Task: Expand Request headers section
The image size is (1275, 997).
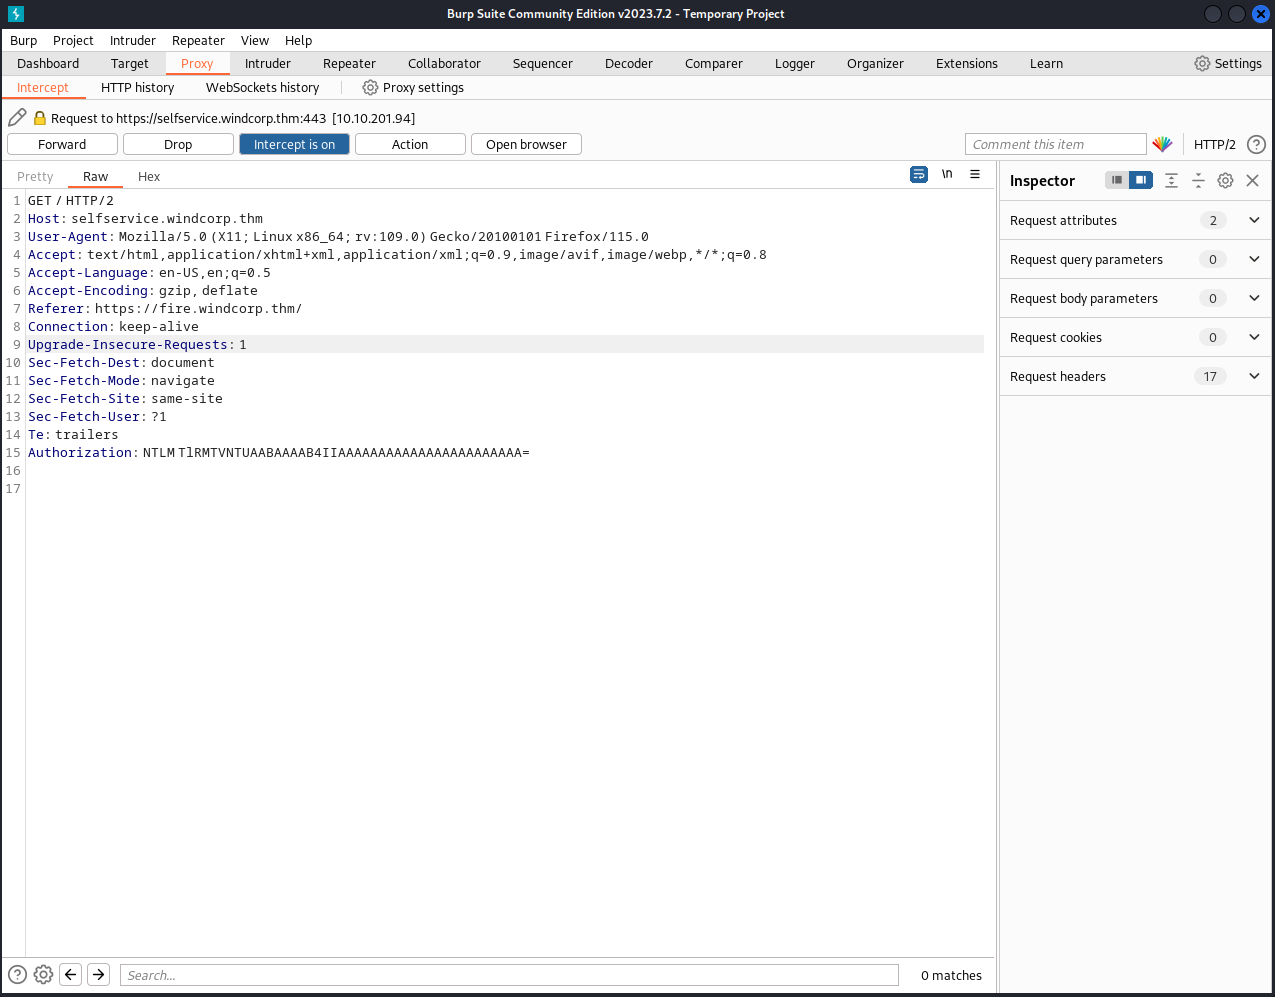Action: click(x=1254, y=376)
